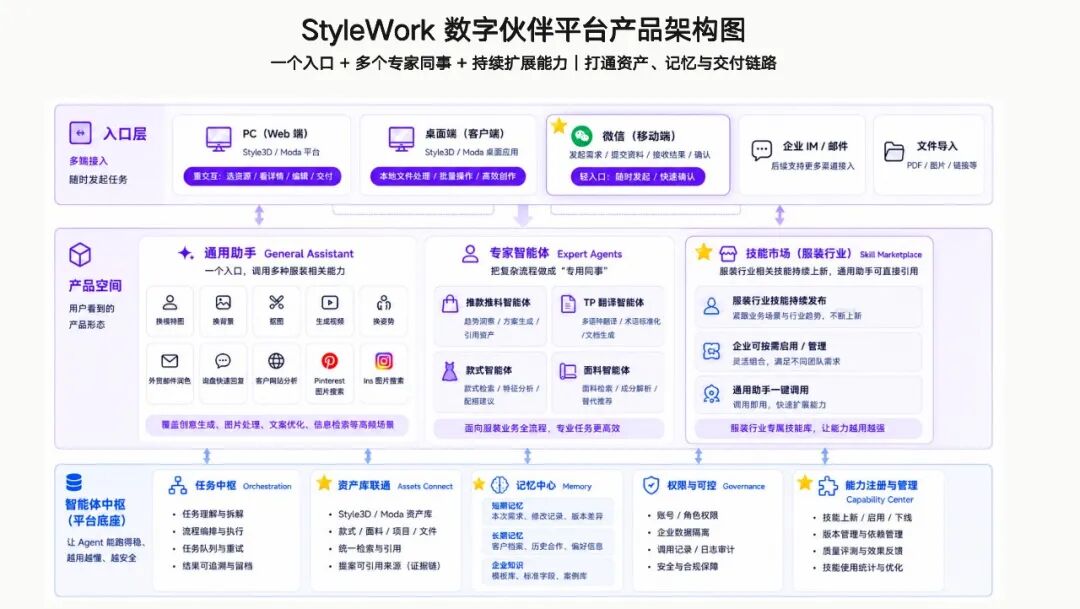Click the database stack icon above 智能体中枢
Screen dimensions: 1080x609
(x=74, y=482)
